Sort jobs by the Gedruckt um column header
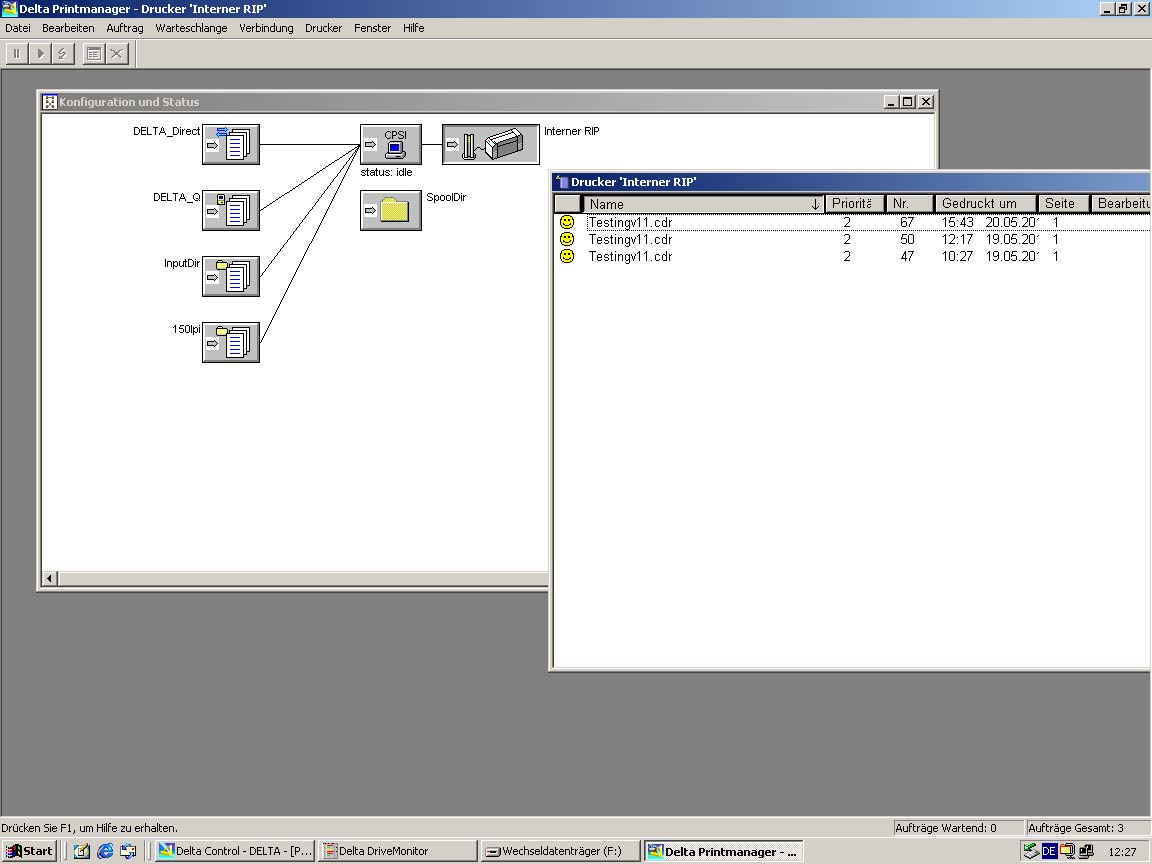The height and width of the screenshot is (864, 1152). point(985,204)
